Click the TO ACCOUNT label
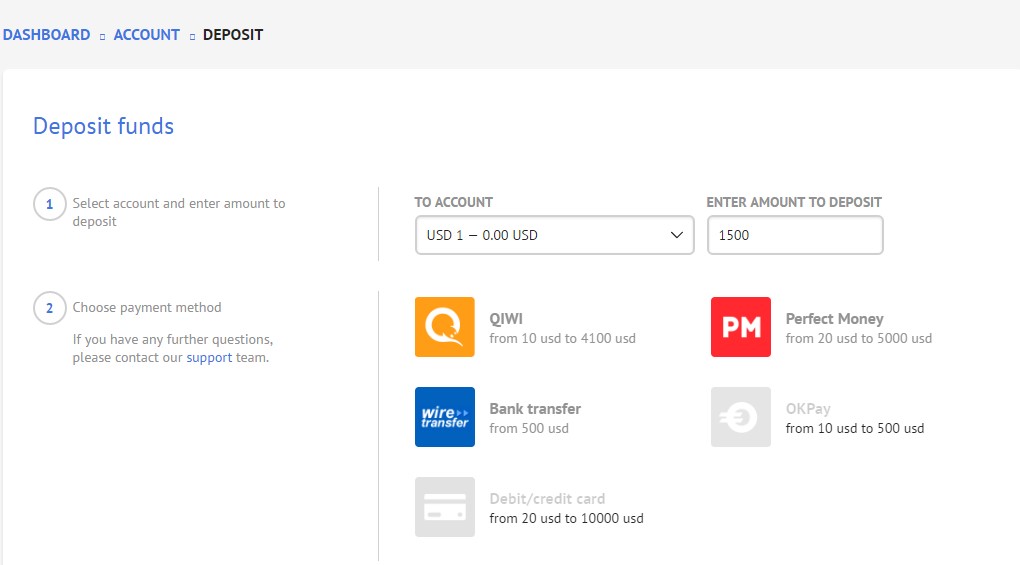This screenshot has height=565, width=1020. coord(453,202)
